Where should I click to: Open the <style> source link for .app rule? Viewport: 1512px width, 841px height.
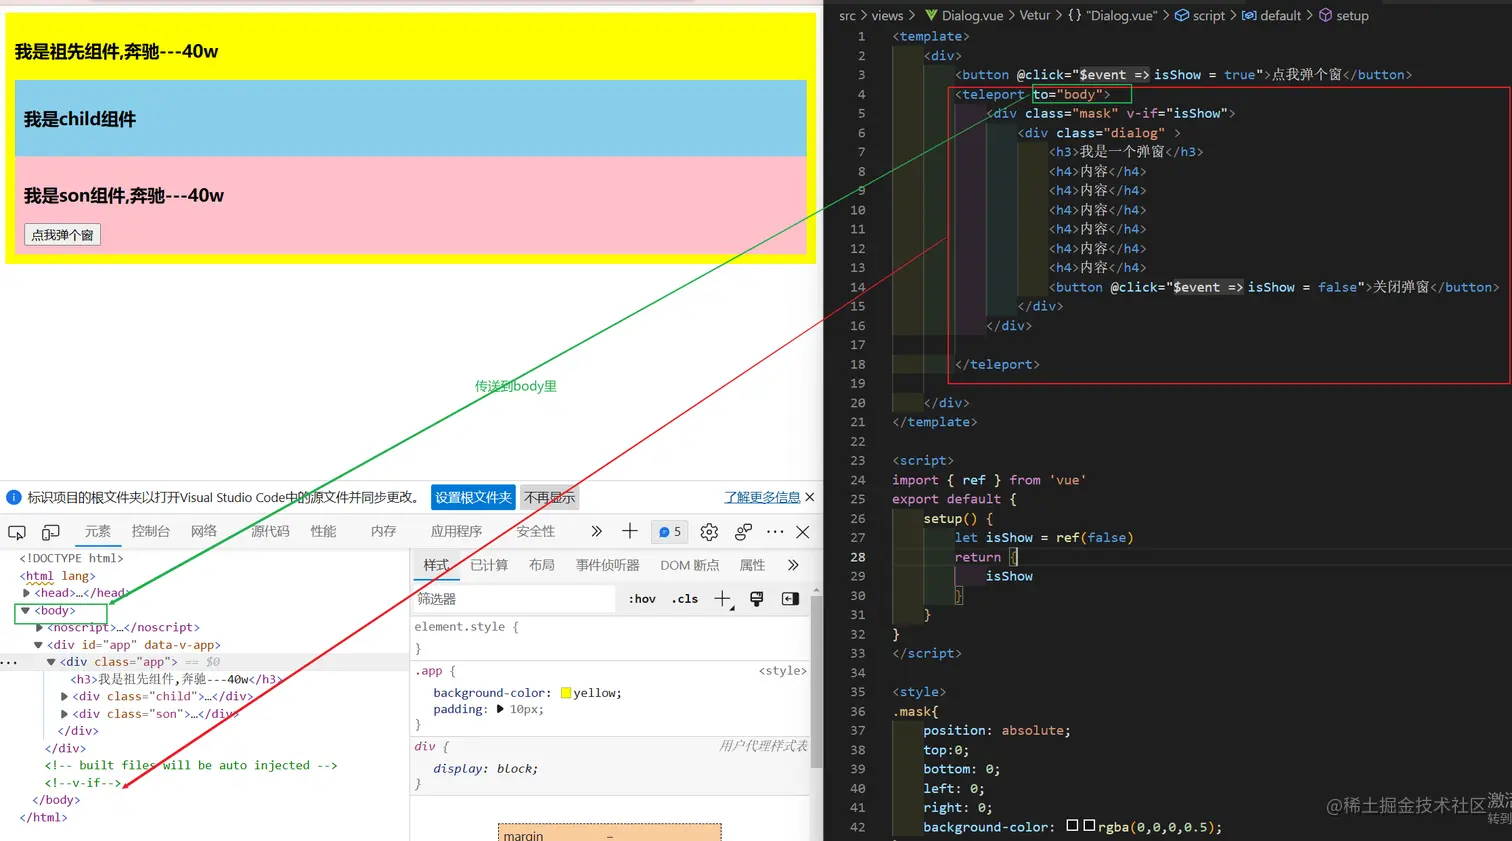coord(782,671)
